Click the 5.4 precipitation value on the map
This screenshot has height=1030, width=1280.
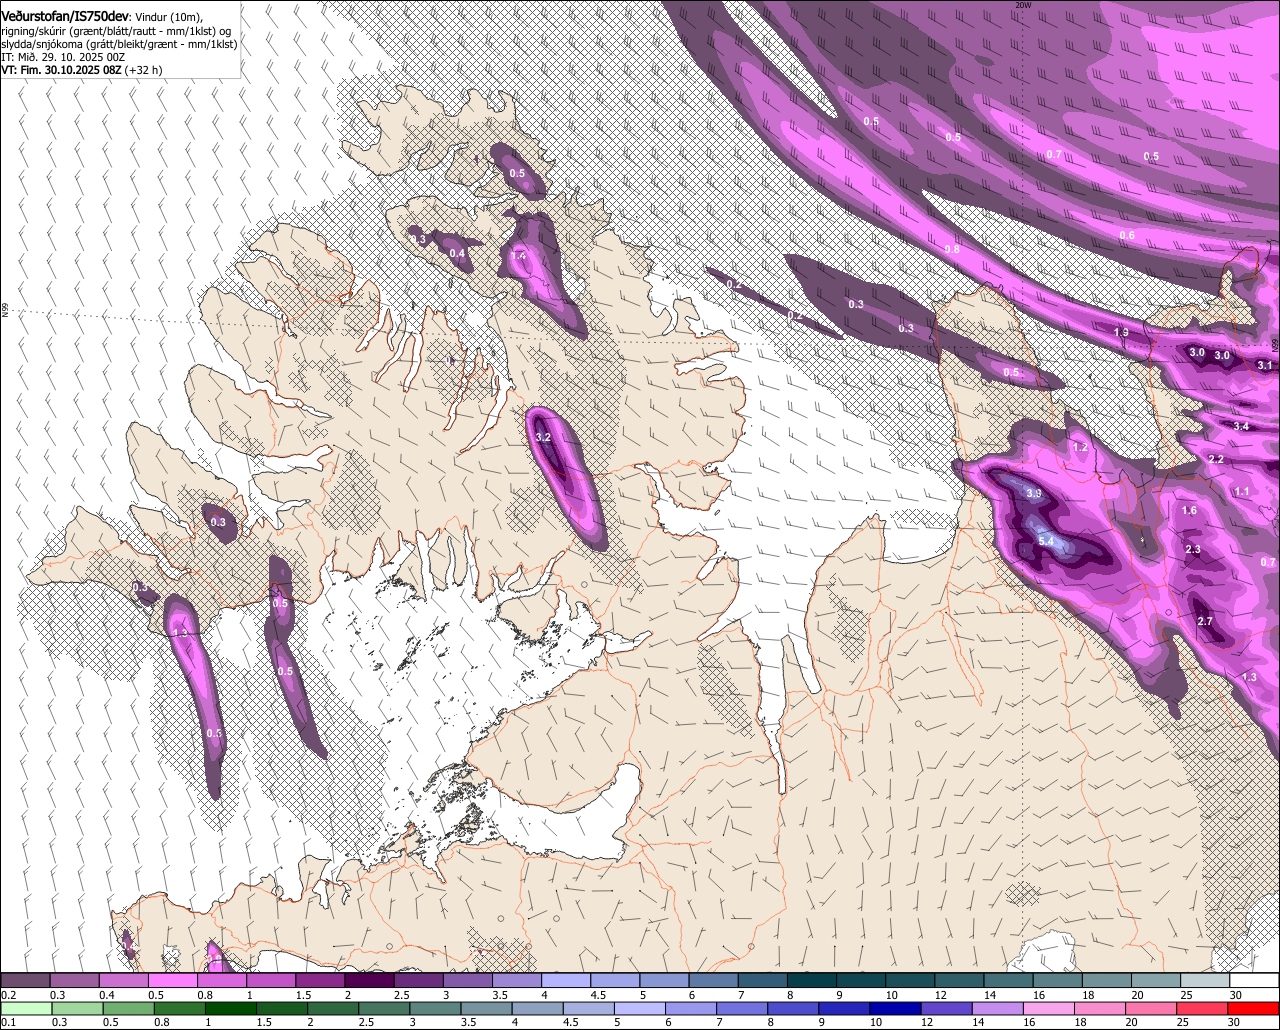(x=1047, y=541)
